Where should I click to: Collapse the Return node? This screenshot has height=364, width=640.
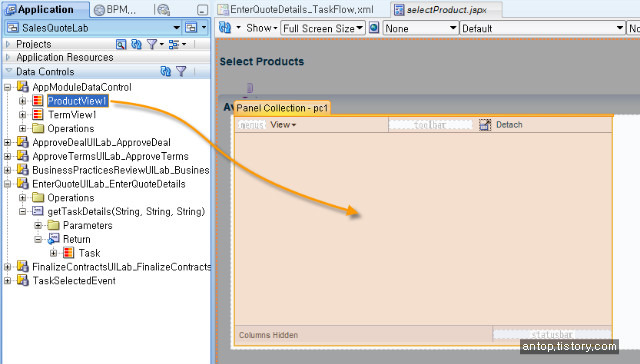pyautogui.click(x=38, y=239)
